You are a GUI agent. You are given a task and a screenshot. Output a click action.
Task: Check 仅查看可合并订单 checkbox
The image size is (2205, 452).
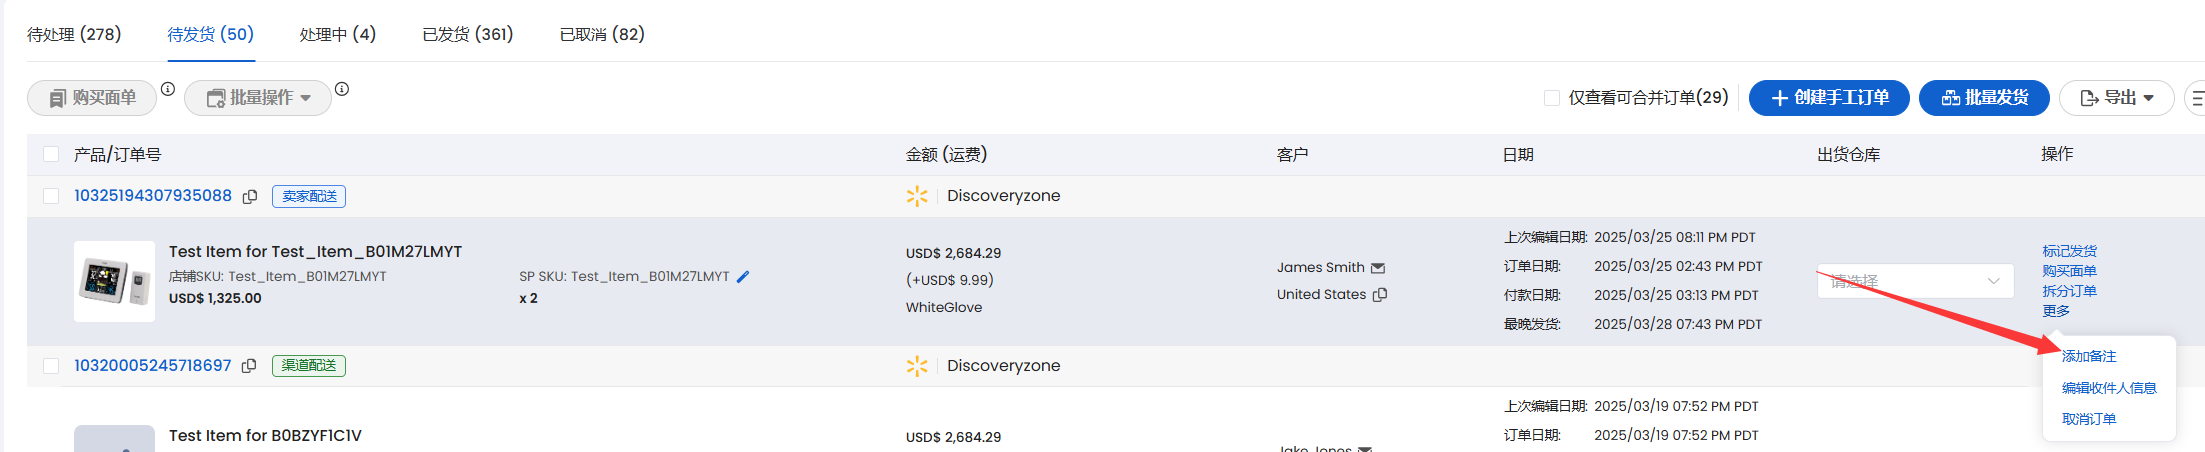click(x=1552, y=98)
